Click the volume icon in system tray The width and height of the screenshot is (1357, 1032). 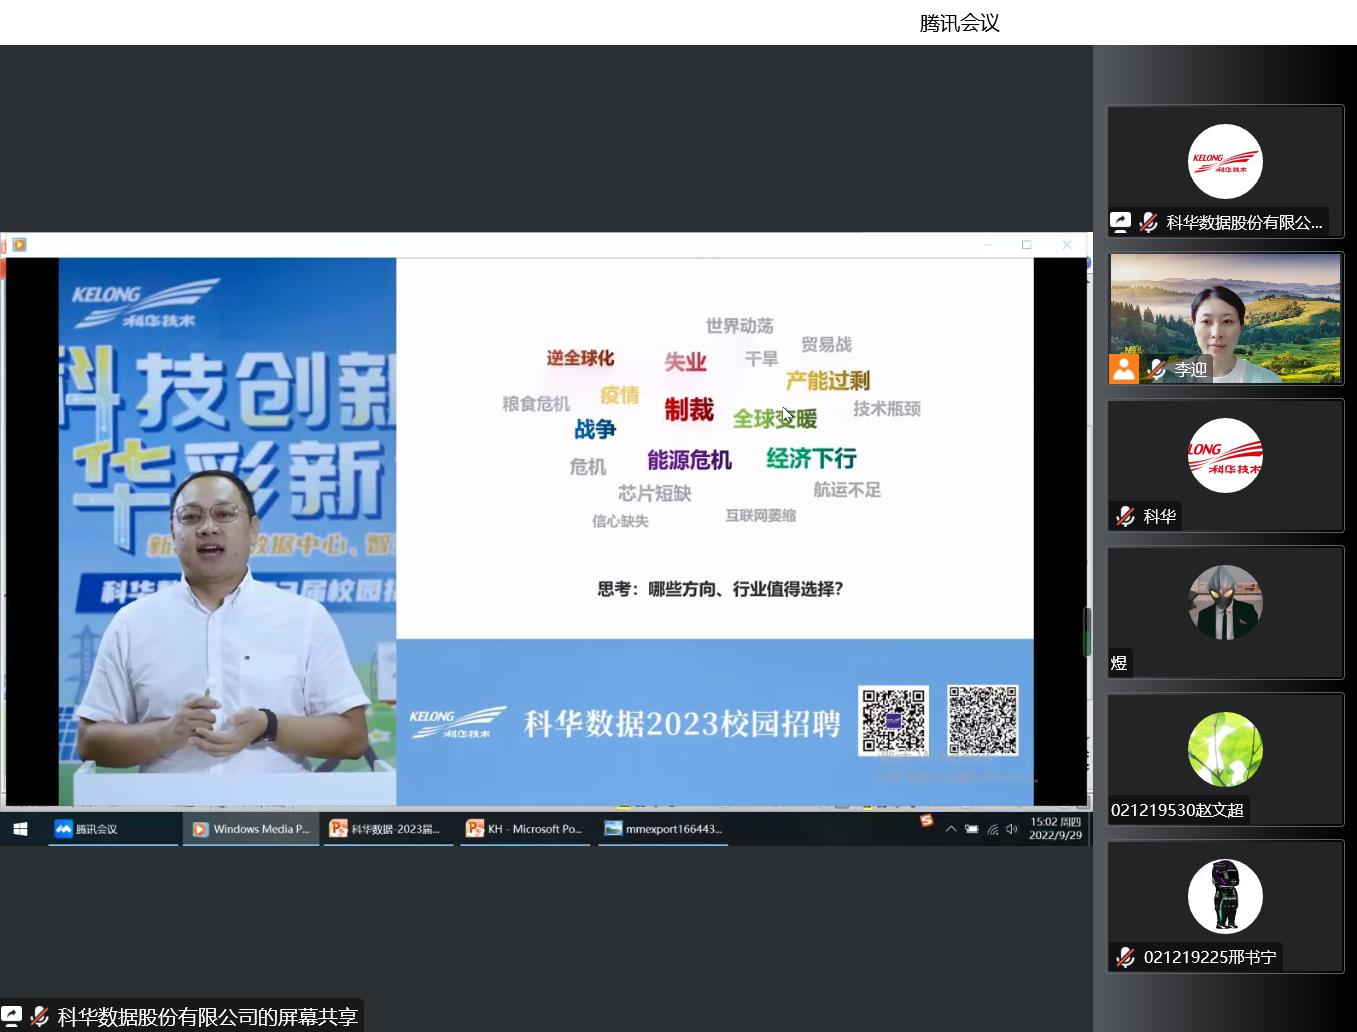click(x=1012, y=829)
